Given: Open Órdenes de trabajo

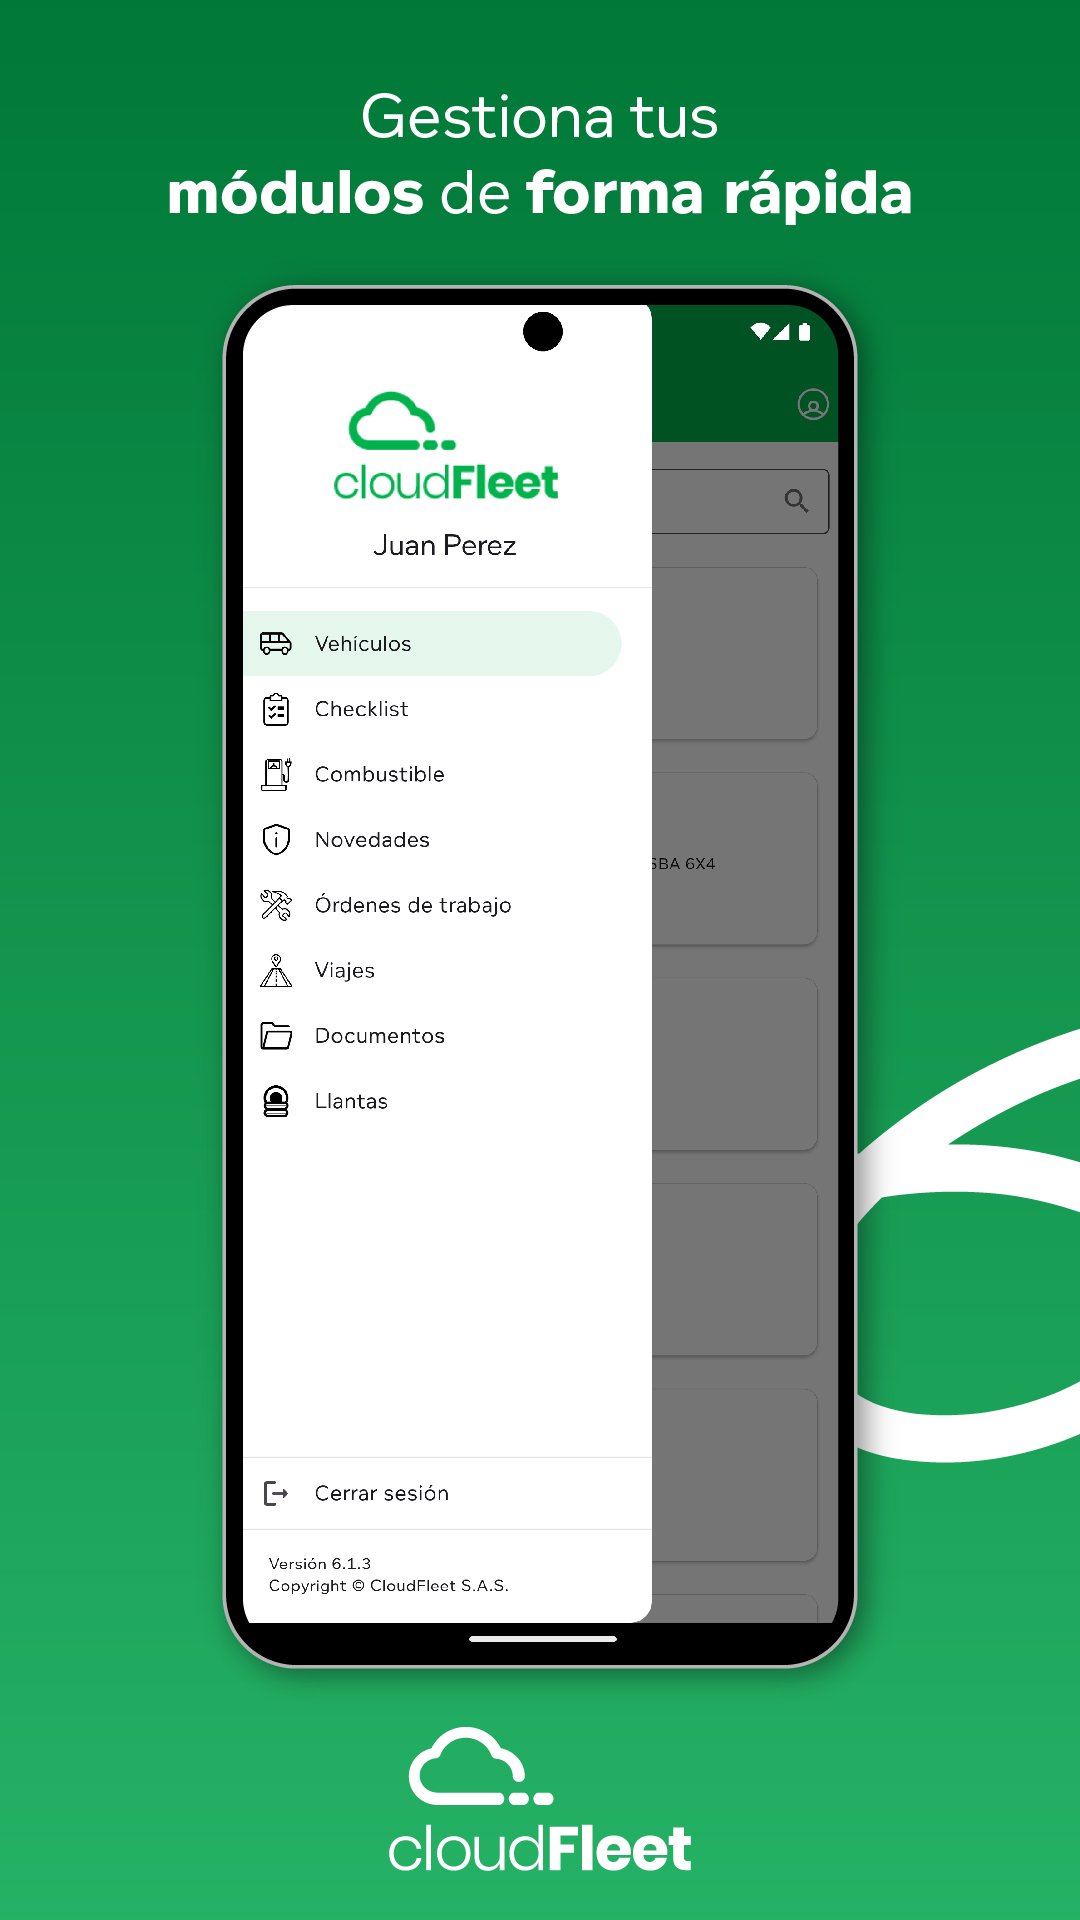Looking at the screenshot, I should coord(413,905).
